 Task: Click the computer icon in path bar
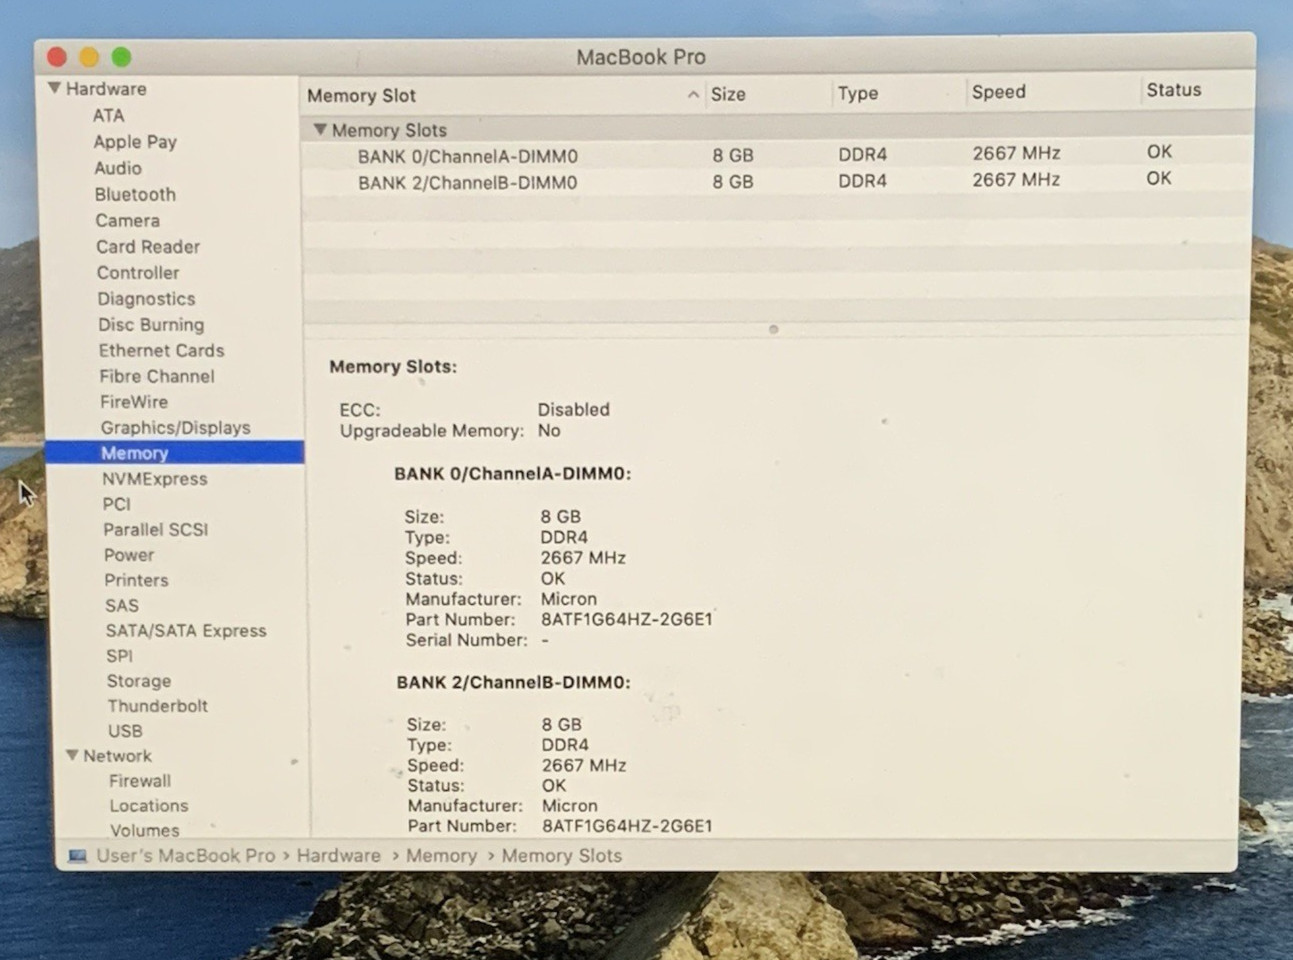click(77, 856)
